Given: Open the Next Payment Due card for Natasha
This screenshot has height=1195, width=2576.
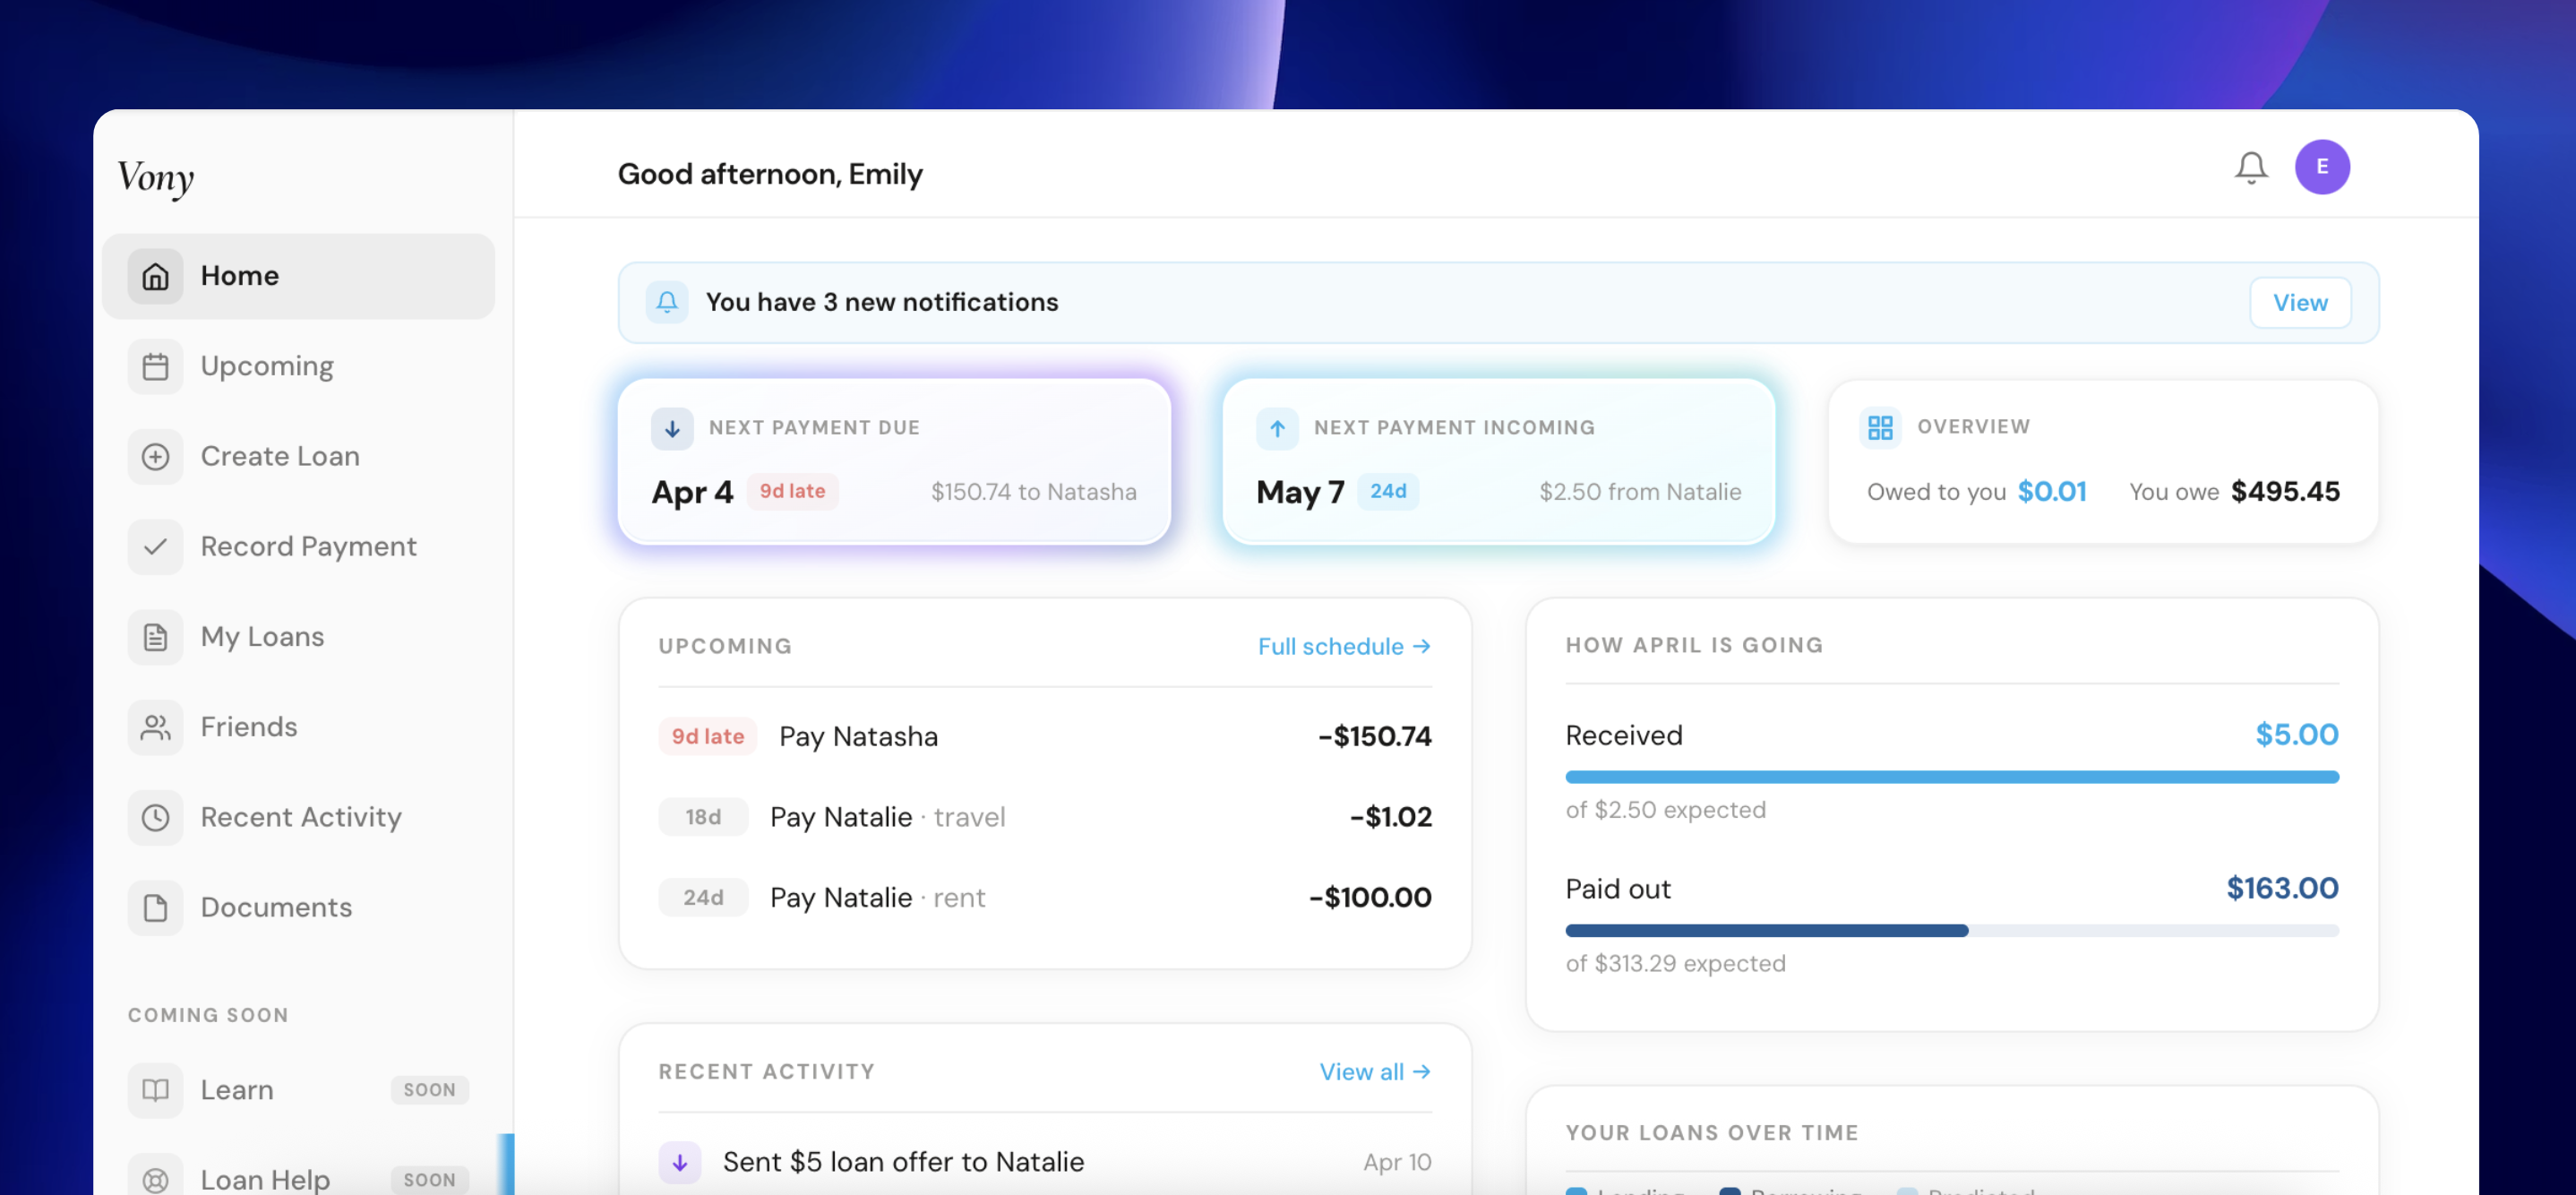Looking at the screenshot, I should tap(893, 460).
